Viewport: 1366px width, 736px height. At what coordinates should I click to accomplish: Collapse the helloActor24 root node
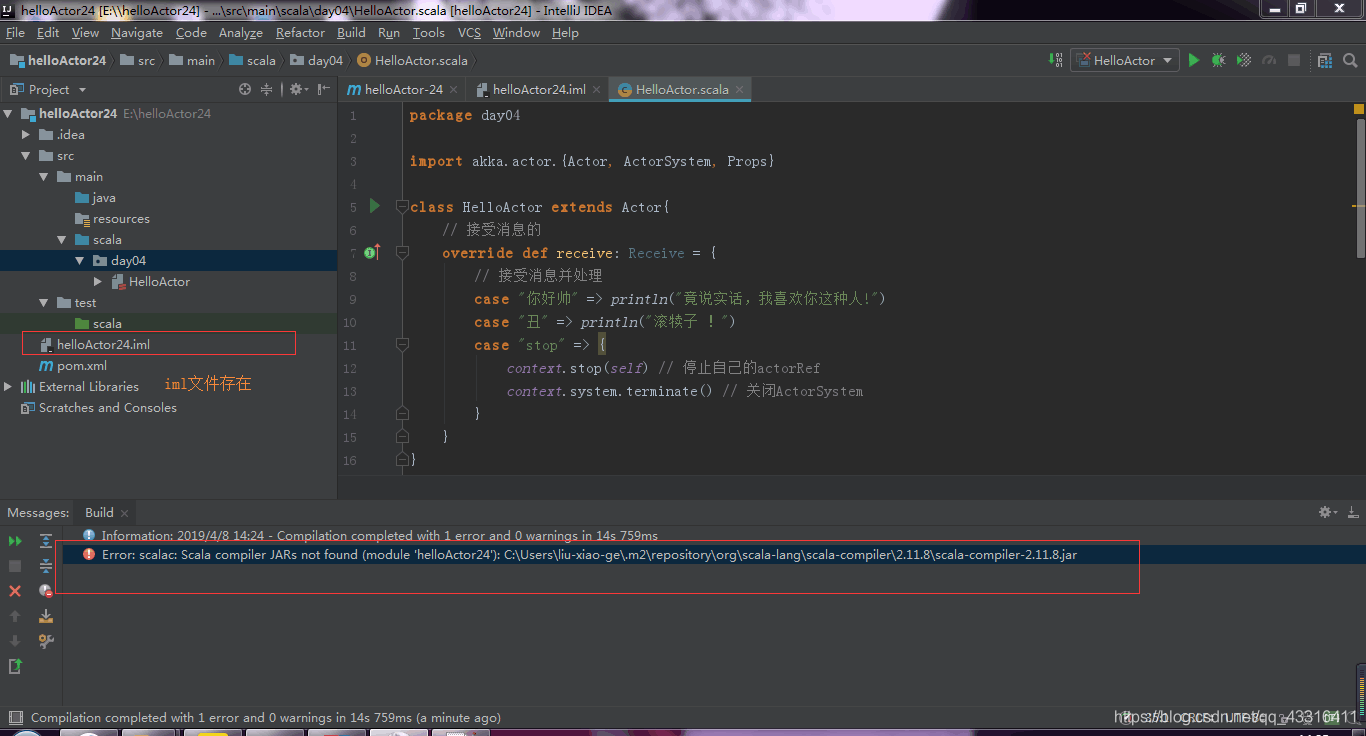point(10,113)
